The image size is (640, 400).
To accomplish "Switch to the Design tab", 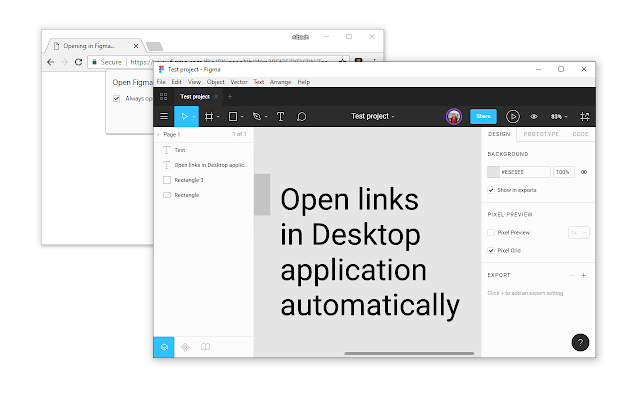I will (499, 134).
